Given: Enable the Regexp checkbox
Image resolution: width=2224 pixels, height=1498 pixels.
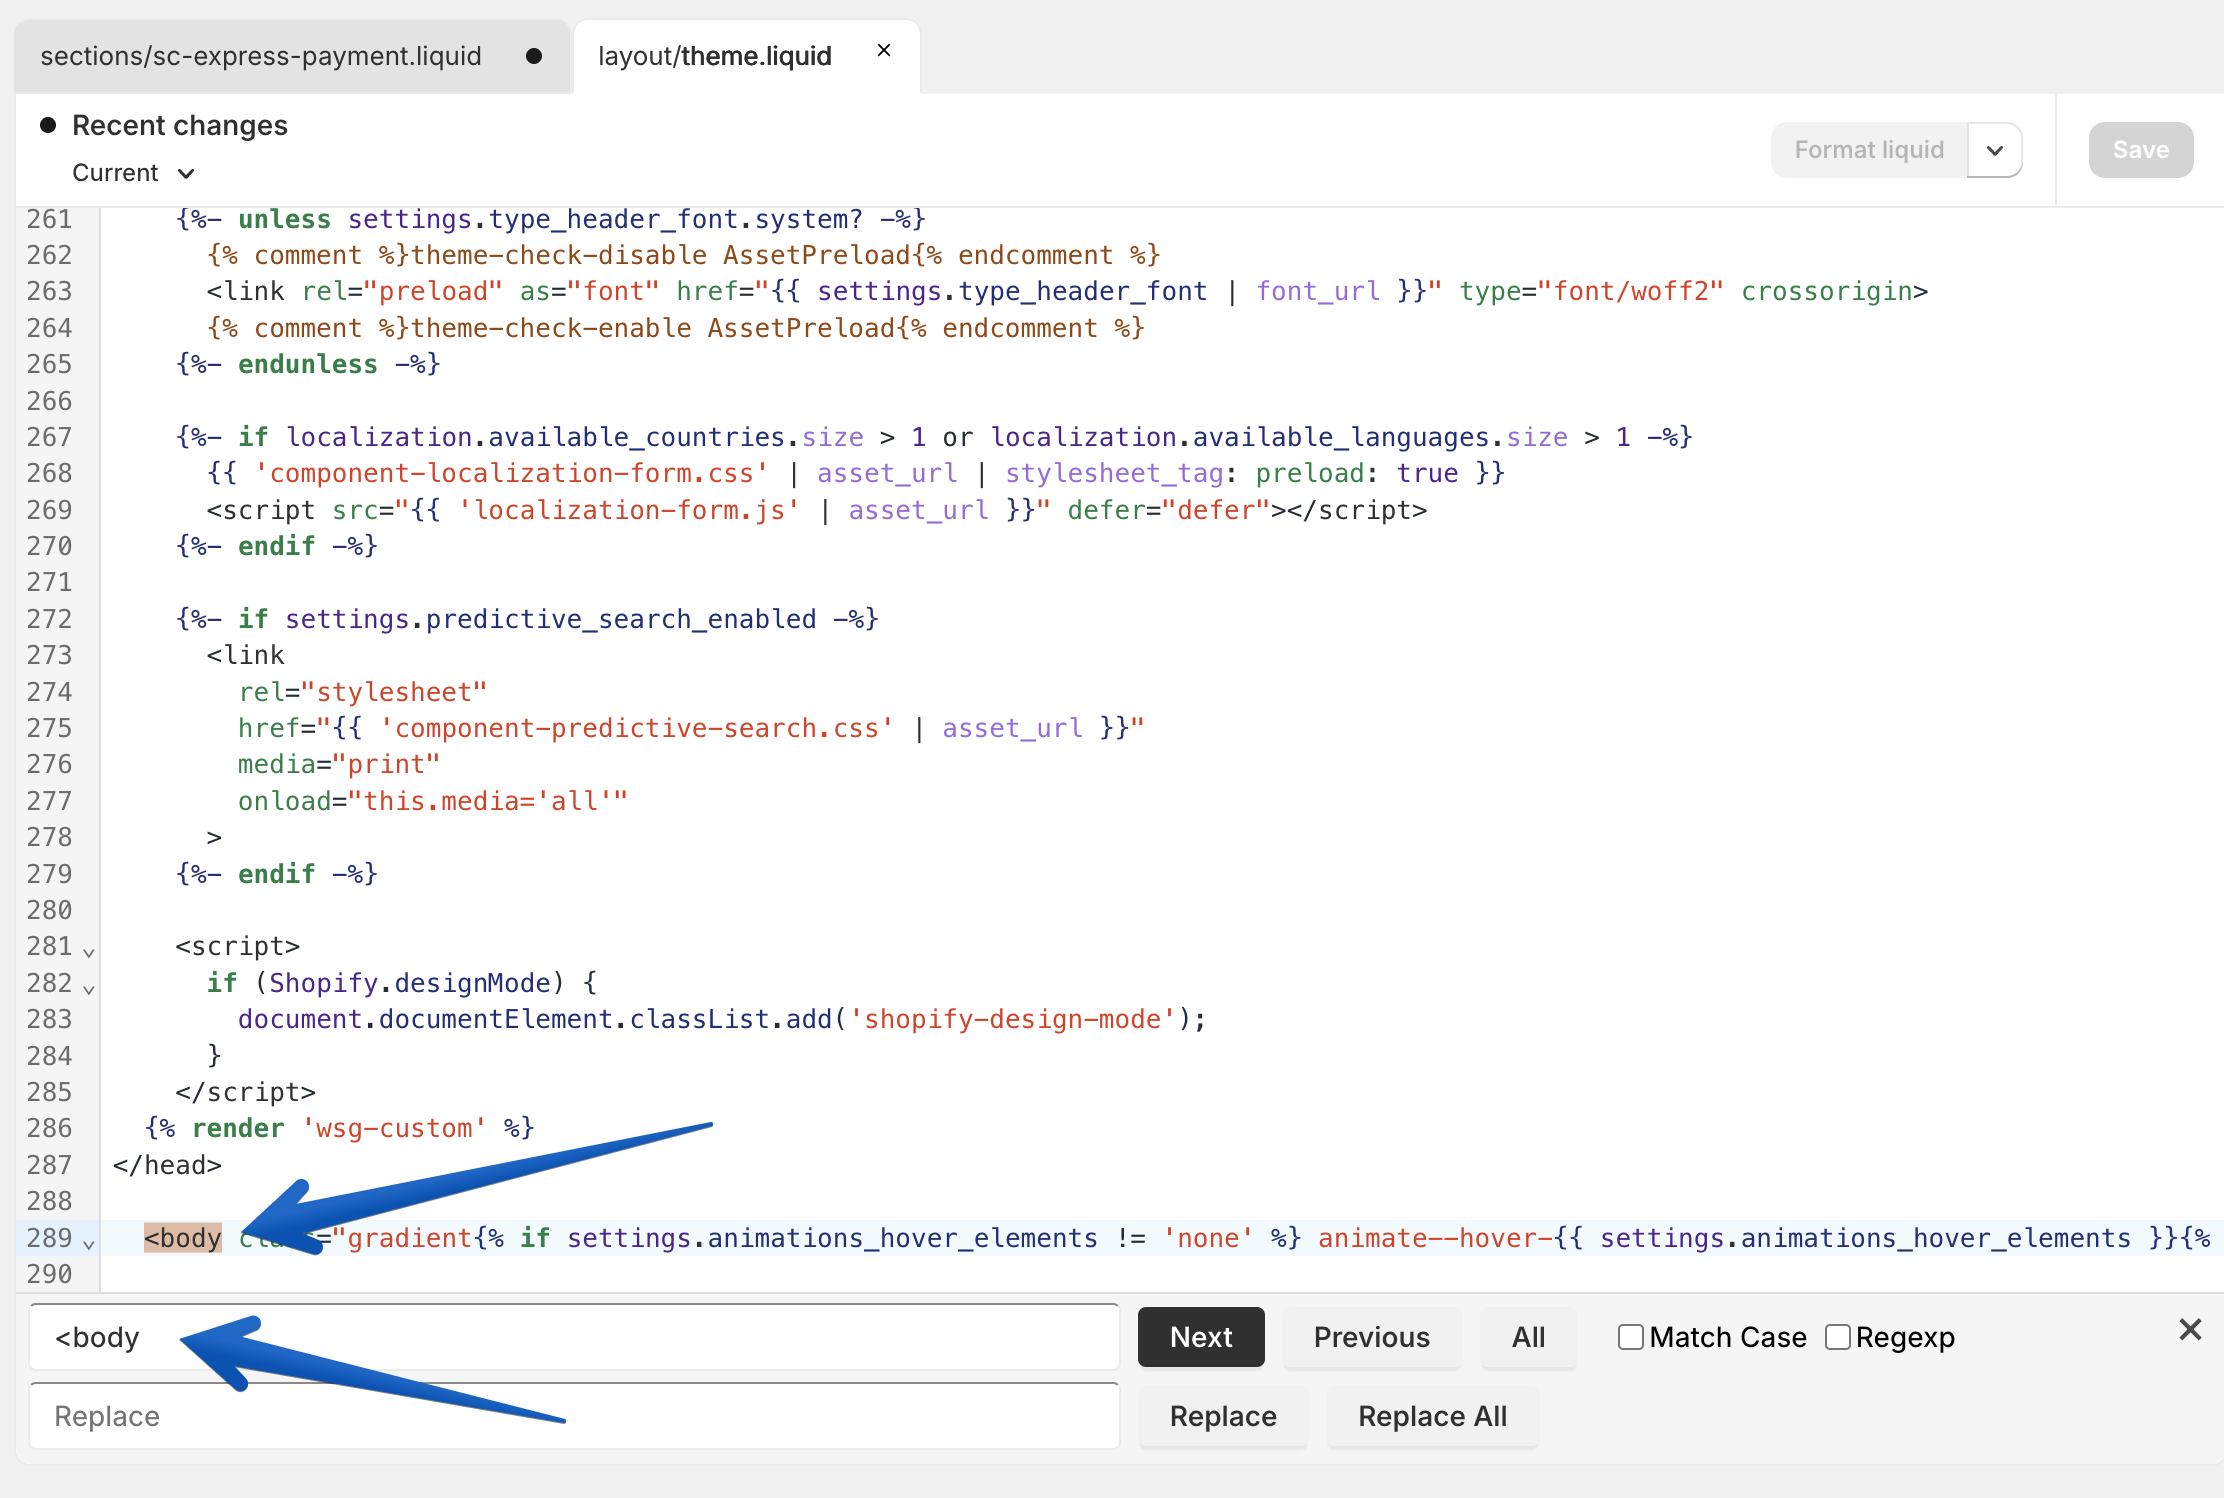Looking at the screenshot, I should [1838, 1337].
